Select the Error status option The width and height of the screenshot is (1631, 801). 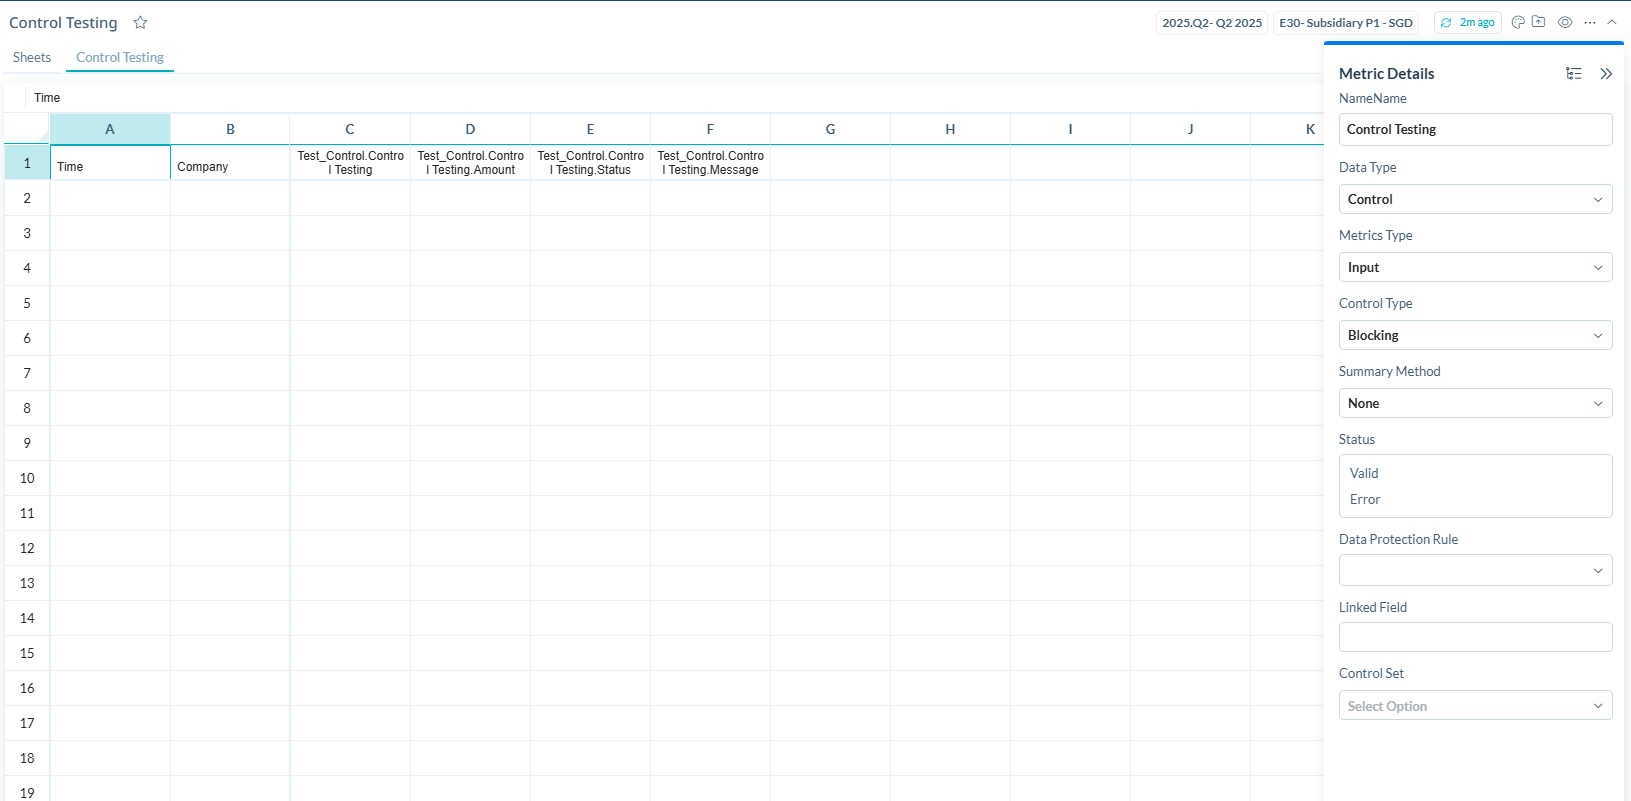click(x=1365, y=500)
